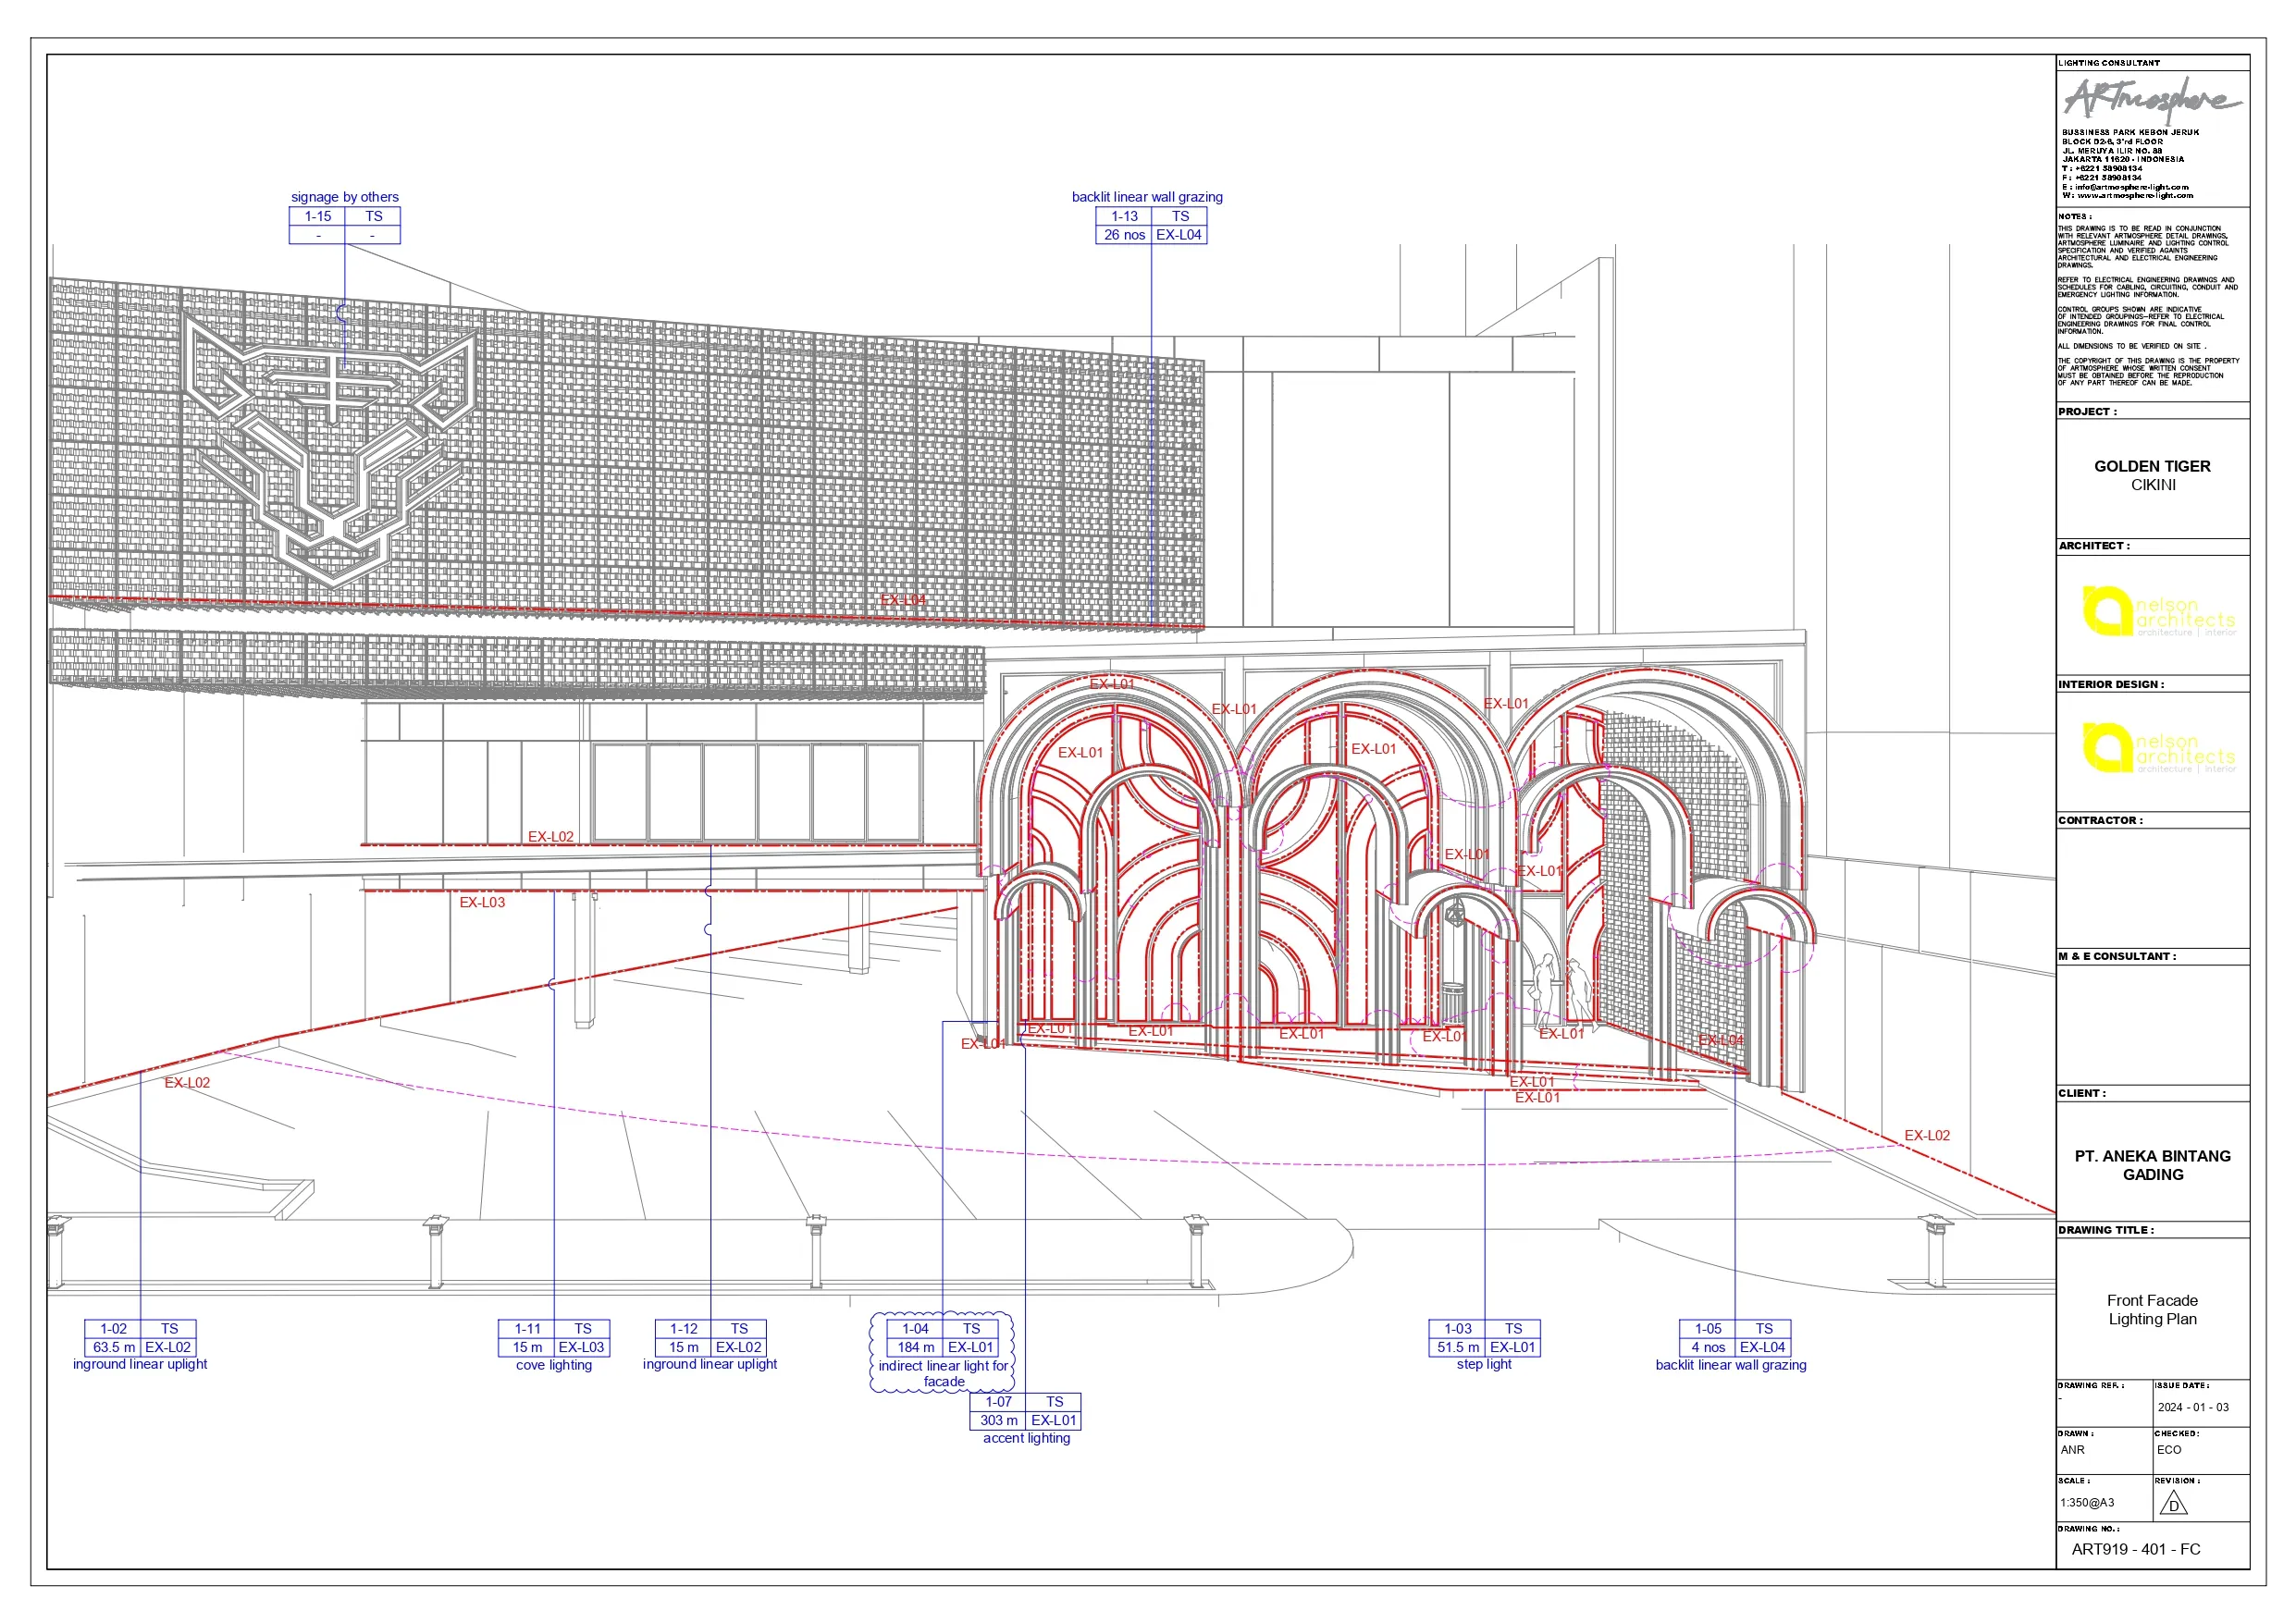Screen dimensions: 2296x1623
Task: Select the '1-05' tag cell
Action: pos(1708,1329)
